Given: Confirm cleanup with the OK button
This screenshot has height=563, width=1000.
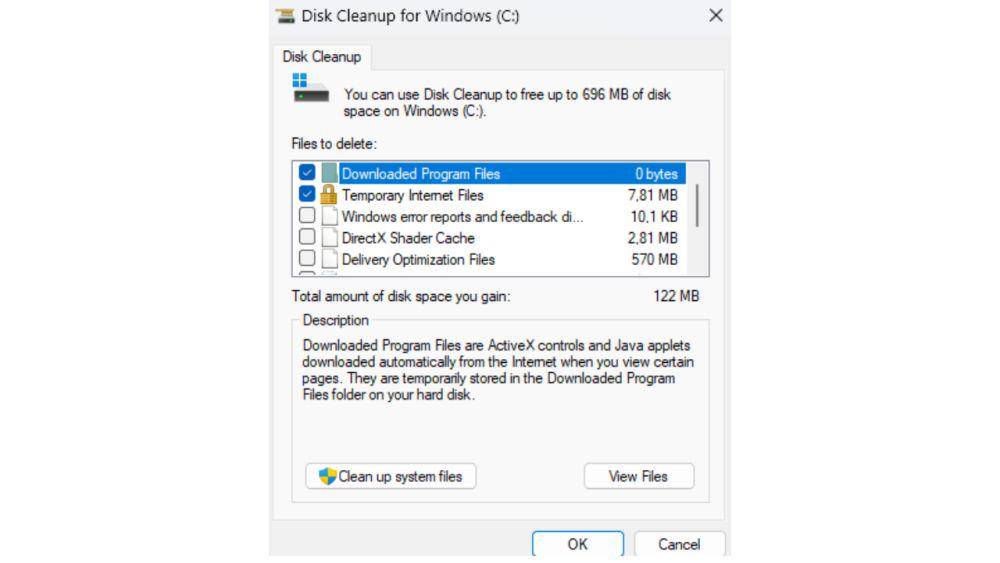Looking at the screenshot, I should click(x=578, y=544).
